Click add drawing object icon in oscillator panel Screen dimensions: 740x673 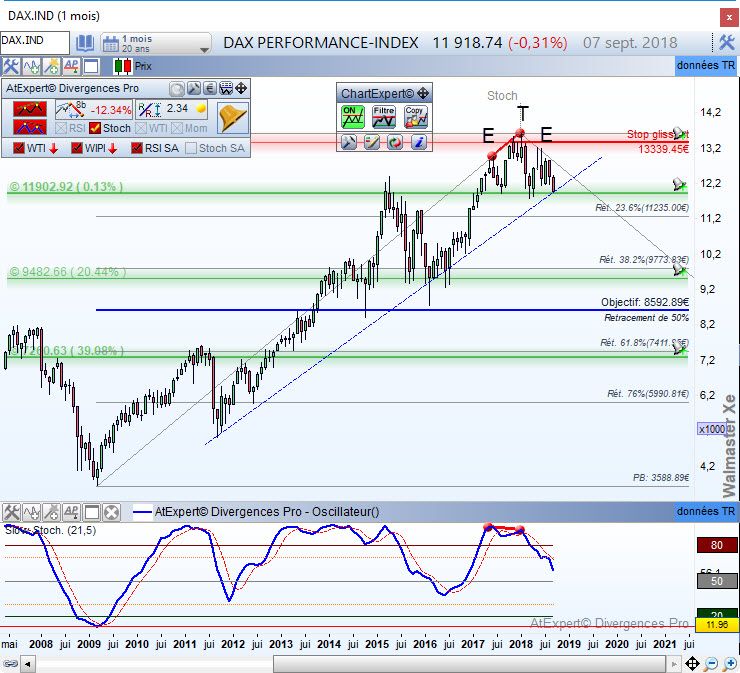pyautogui.click(x=51, y=512)
